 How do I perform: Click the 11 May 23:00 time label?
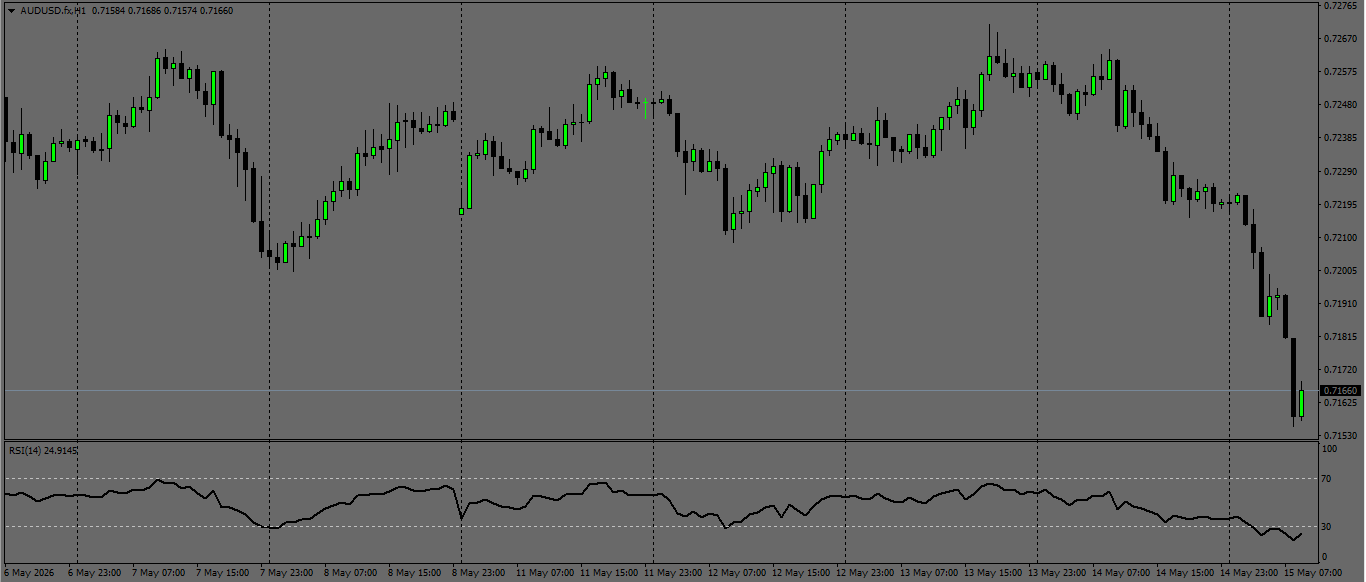(672, 573)
